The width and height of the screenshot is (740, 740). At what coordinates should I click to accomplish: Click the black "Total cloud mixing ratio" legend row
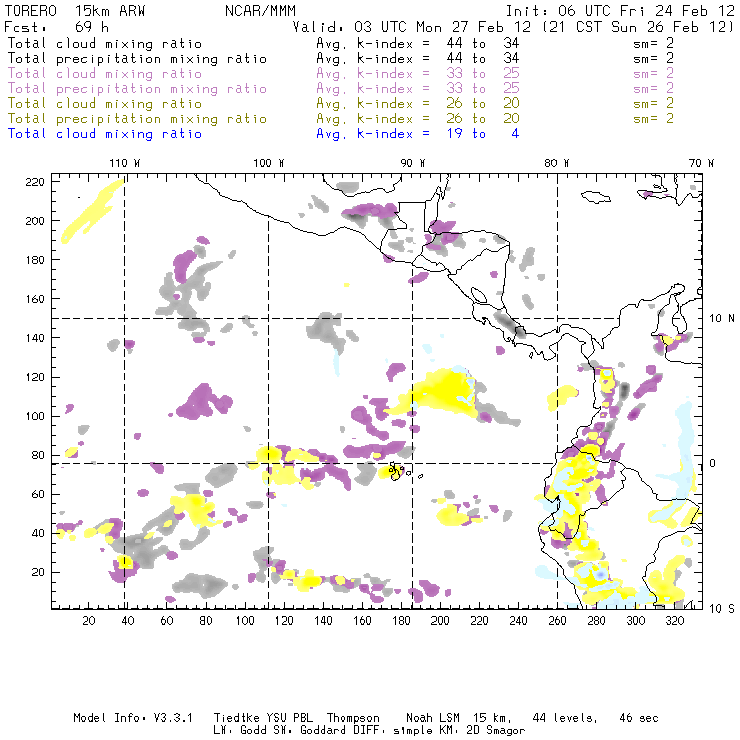[340, 43]
